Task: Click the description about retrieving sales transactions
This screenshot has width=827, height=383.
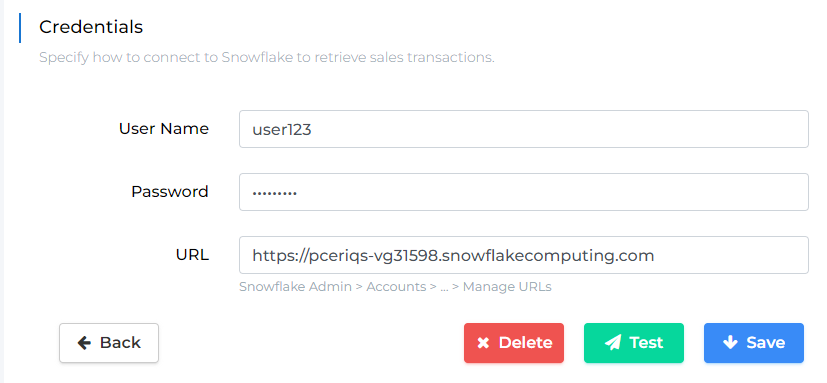Action: click(x=267, y=58)
